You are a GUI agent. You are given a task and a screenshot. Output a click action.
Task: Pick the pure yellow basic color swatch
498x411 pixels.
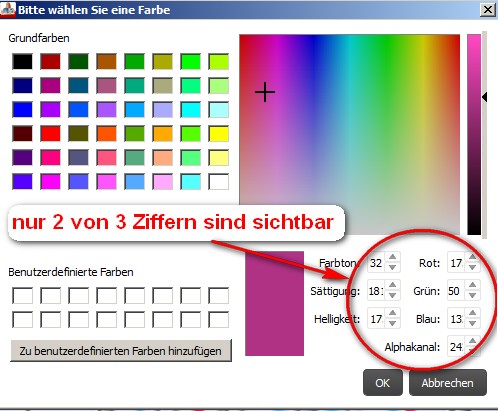[x=219, y=133]
